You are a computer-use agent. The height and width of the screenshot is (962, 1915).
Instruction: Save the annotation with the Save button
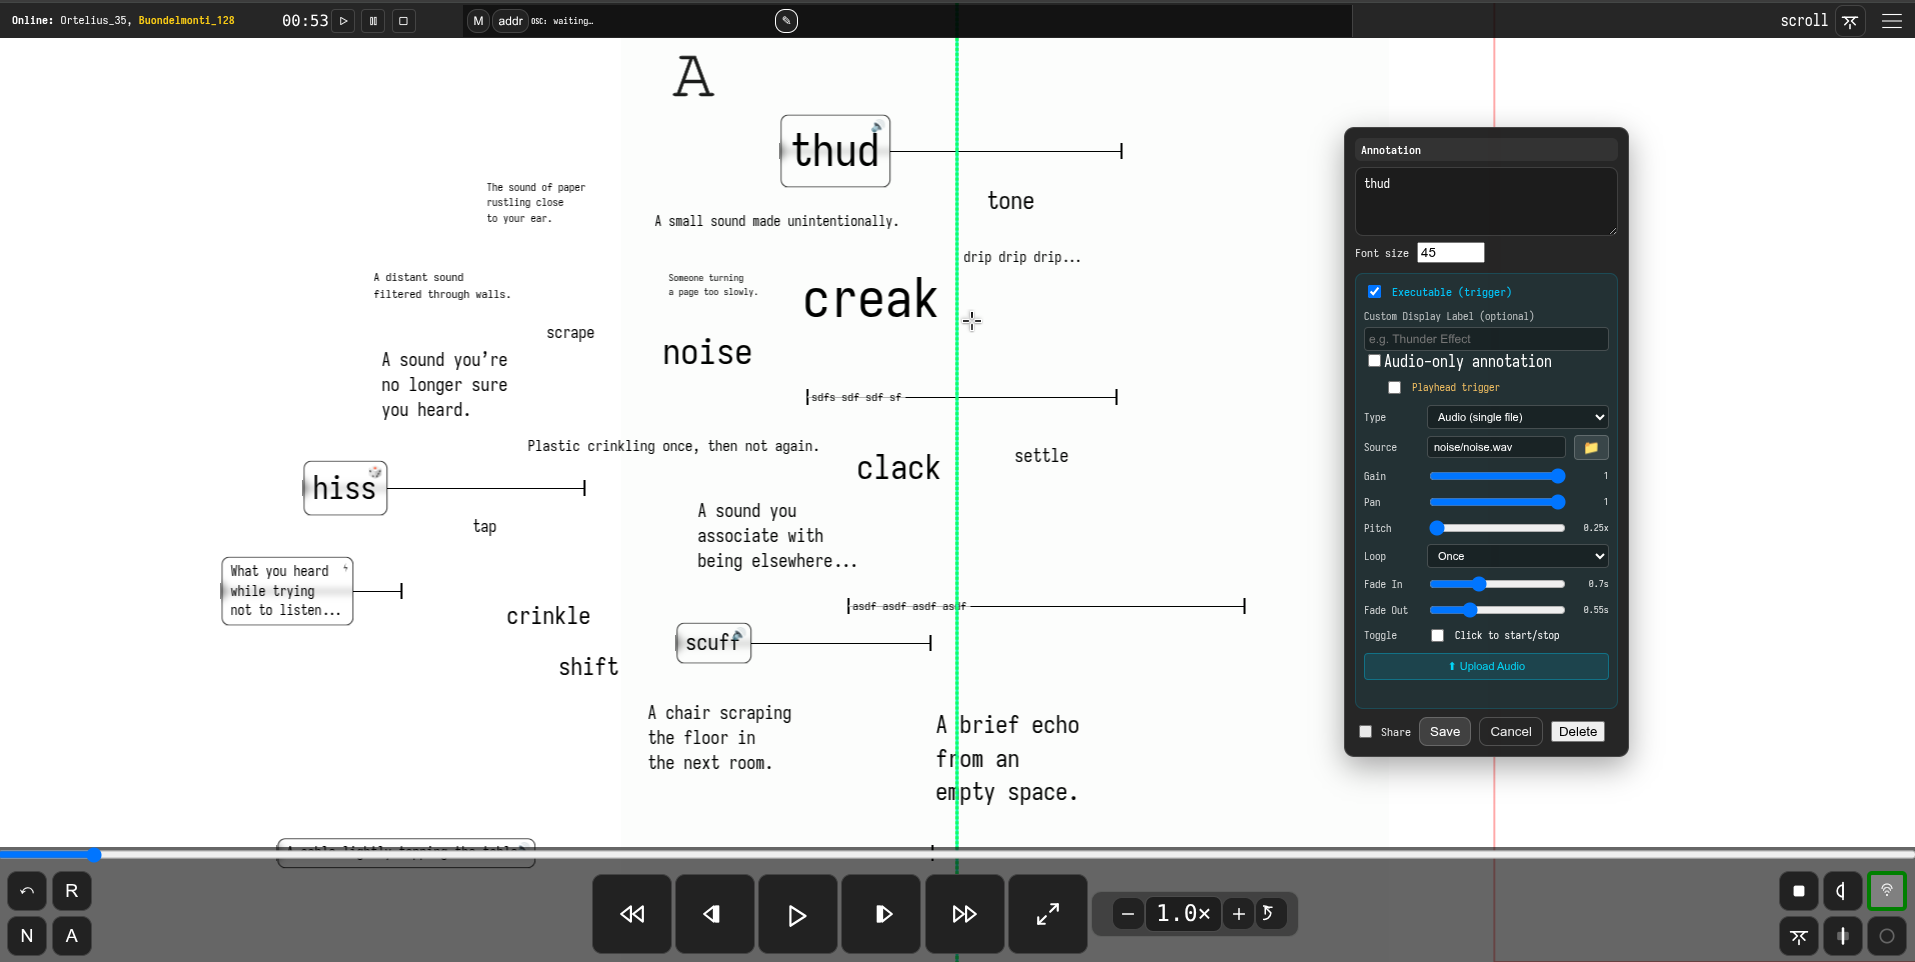(x=1444, y=732)
